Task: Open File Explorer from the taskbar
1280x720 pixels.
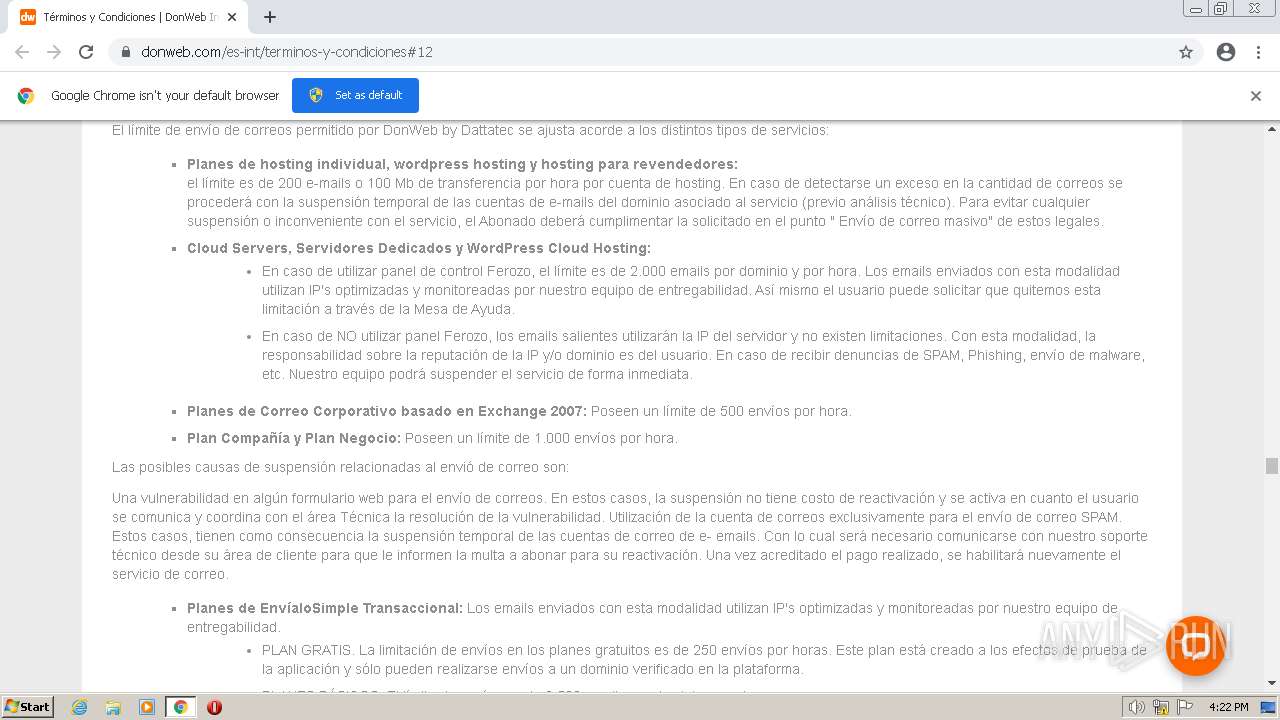Action: point(113,707)
